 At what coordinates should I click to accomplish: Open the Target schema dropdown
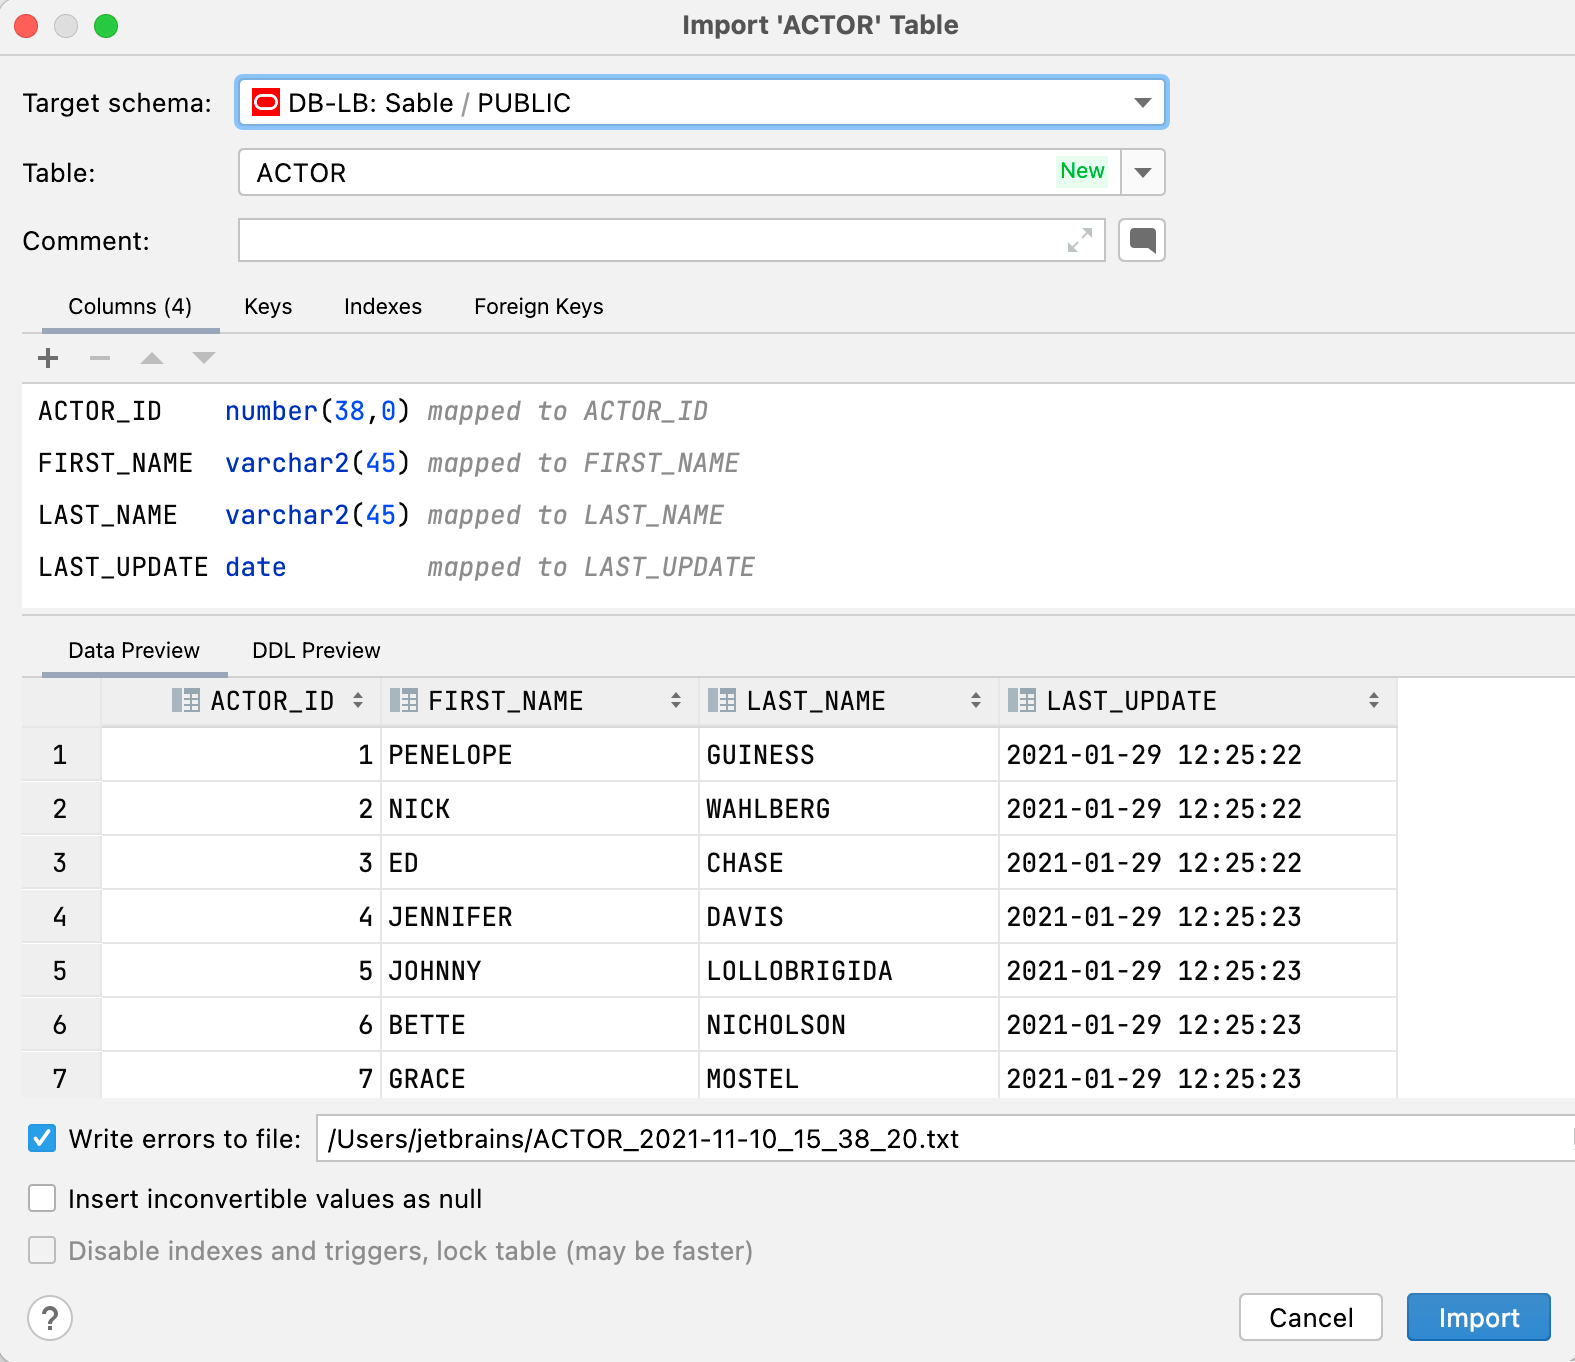tap(702, 103)
